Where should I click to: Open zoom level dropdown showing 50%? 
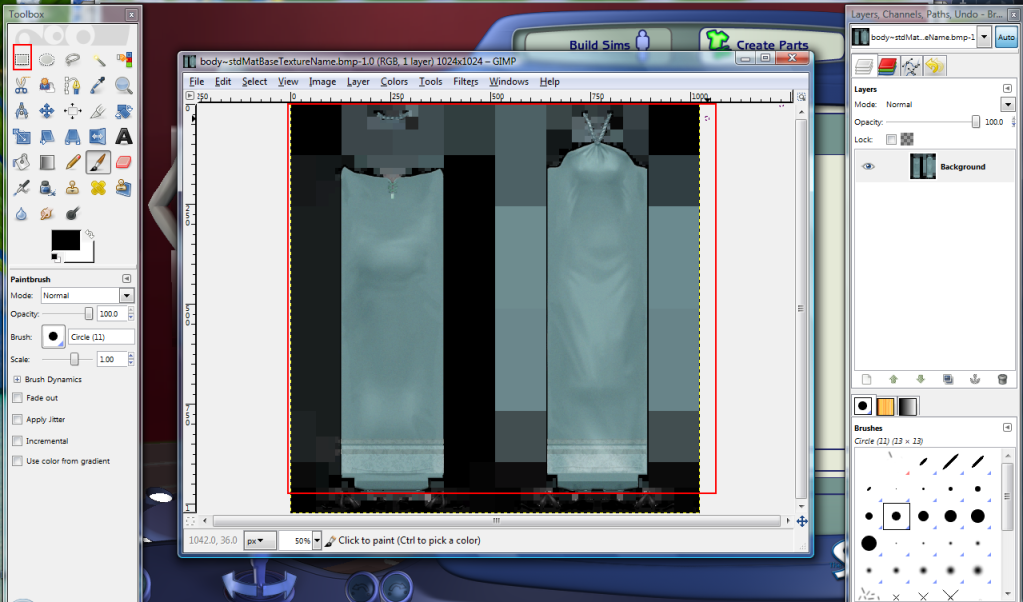click(317, 541)
